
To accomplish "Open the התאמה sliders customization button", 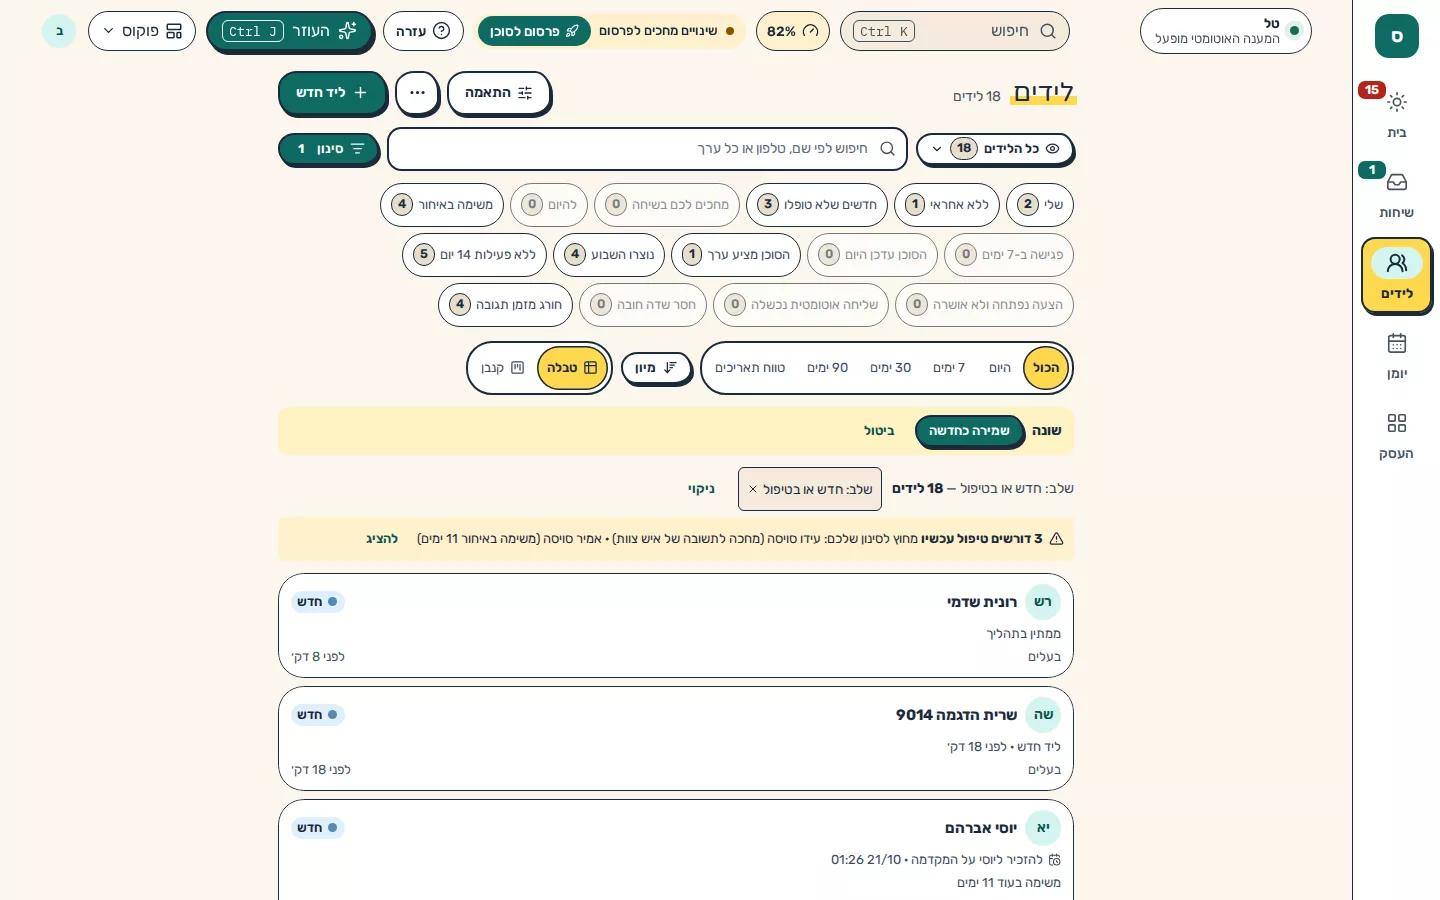I will click(x=498, y=93).
